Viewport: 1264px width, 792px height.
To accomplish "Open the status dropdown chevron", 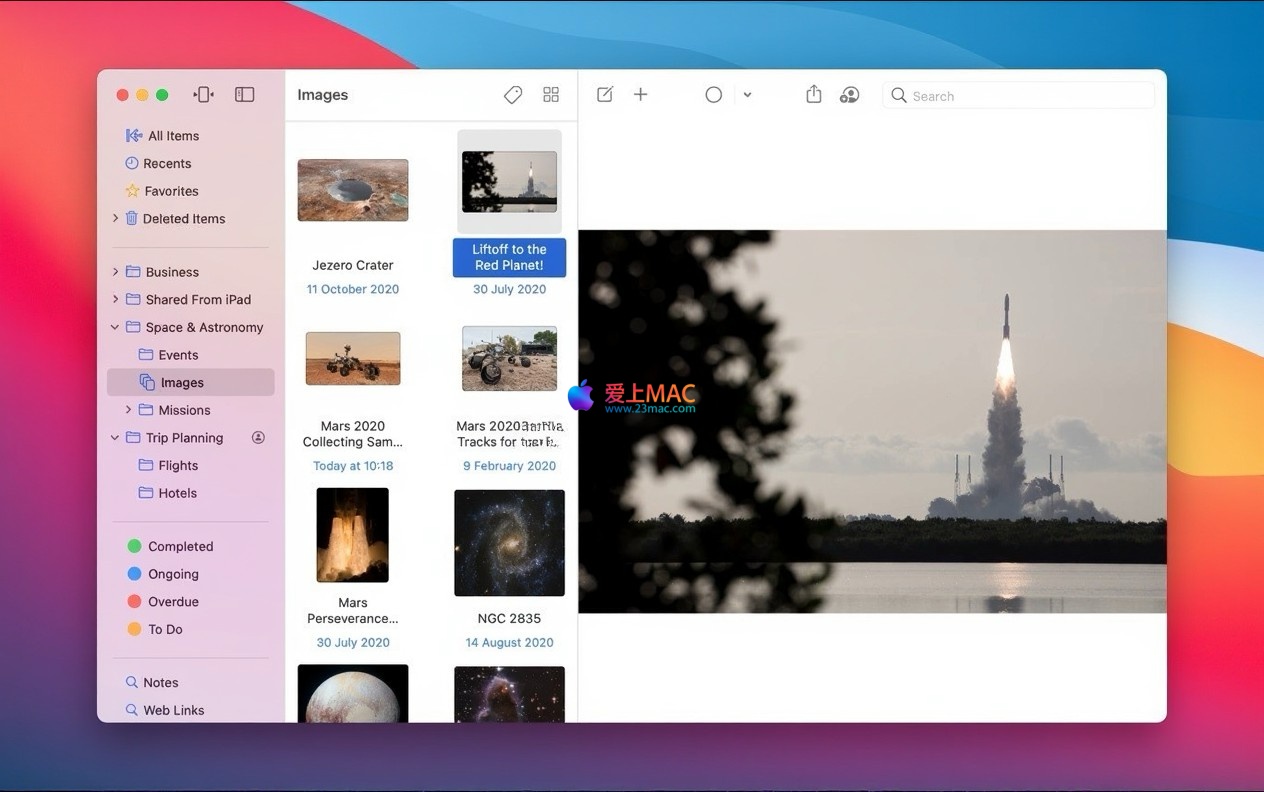I will pos(747,96).
